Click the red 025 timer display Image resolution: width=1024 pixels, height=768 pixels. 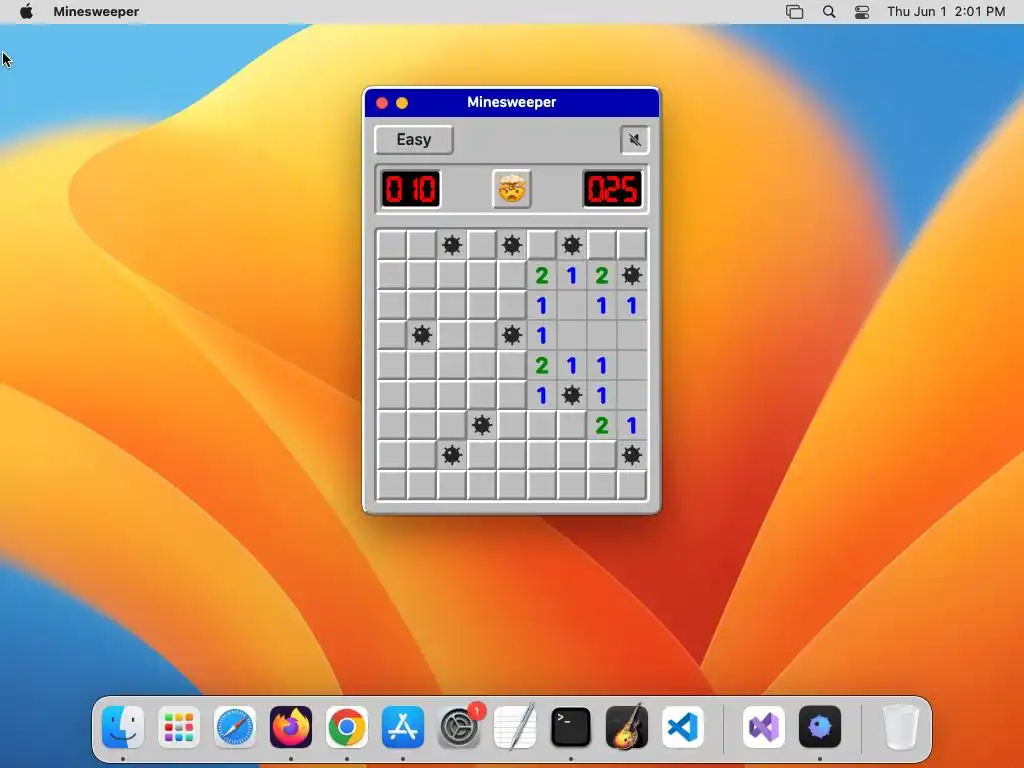click(613, 189)
